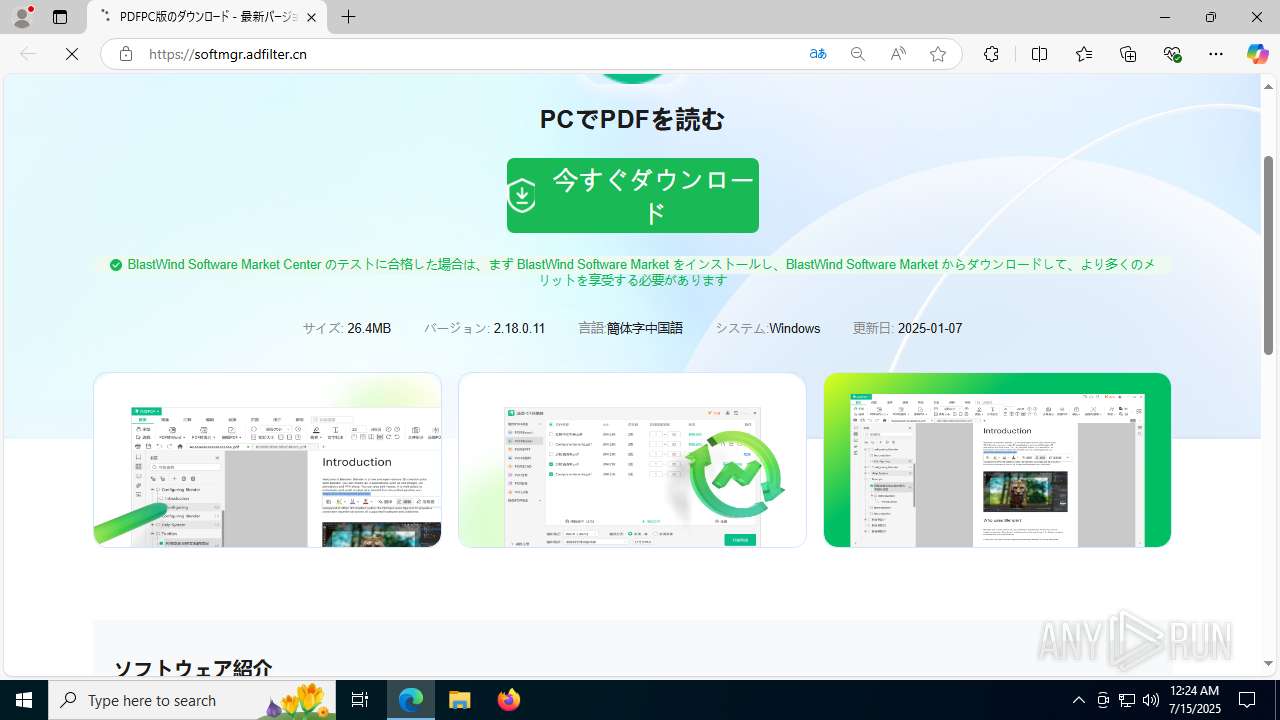The height and width of the screenshot is (720, 1280).
Task: Click the PCでPDFを読む heading
Action: click(632, 120)
